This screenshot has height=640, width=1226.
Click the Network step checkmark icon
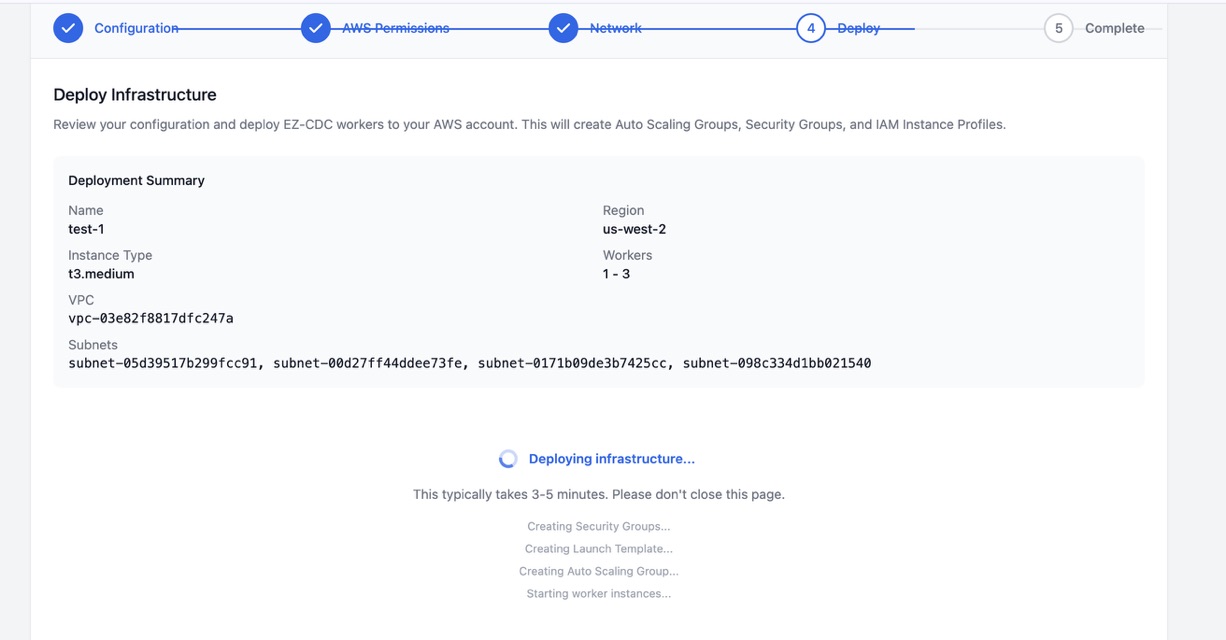[563, 27]
